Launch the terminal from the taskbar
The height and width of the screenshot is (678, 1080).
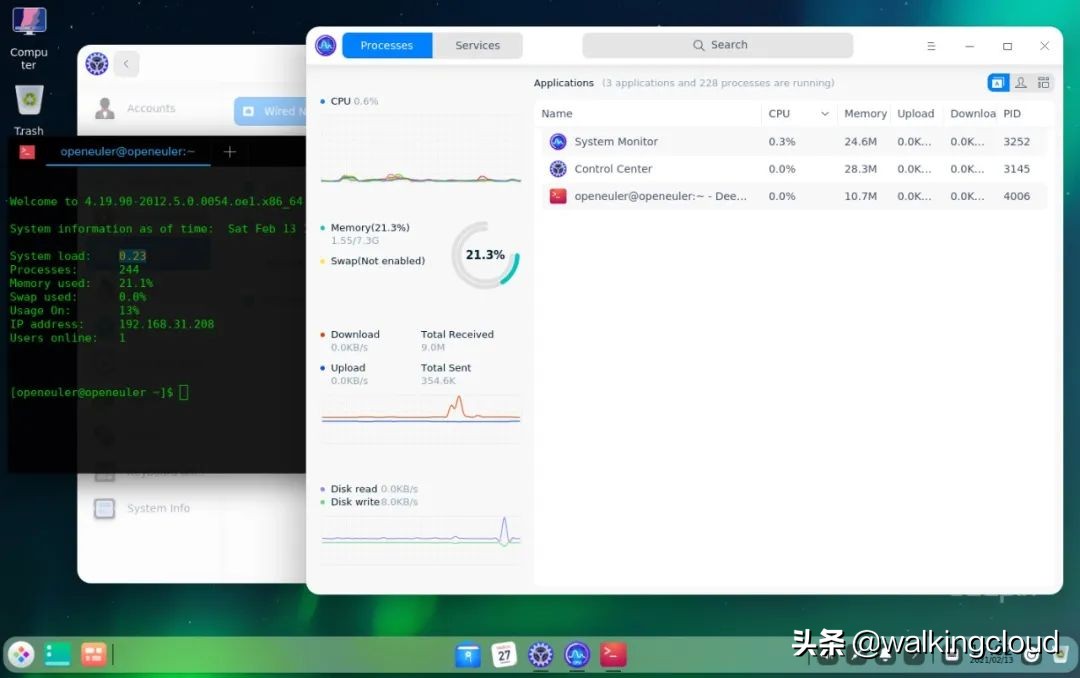point(613,653)
